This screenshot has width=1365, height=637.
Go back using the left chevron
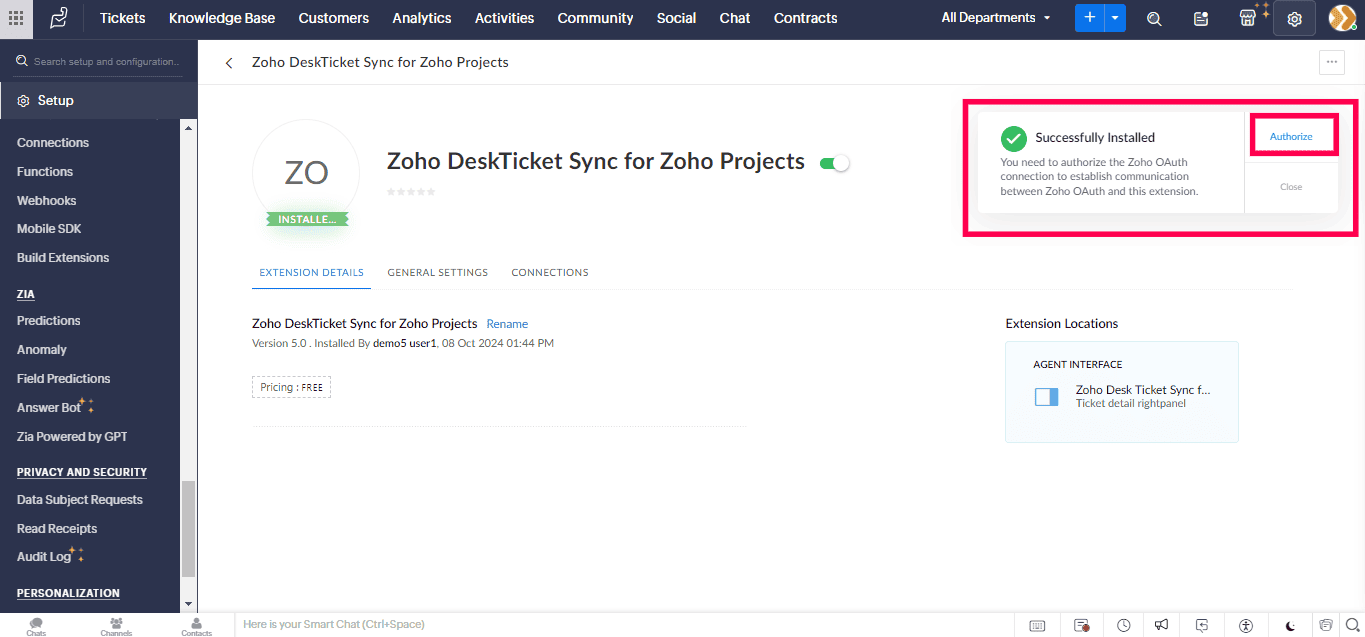pyautogui.click(x=229, y=63)
